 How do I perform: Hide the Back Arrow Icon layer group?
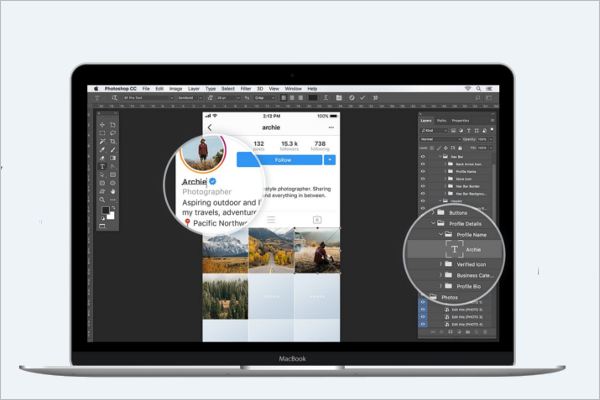[x=423, y=164]
